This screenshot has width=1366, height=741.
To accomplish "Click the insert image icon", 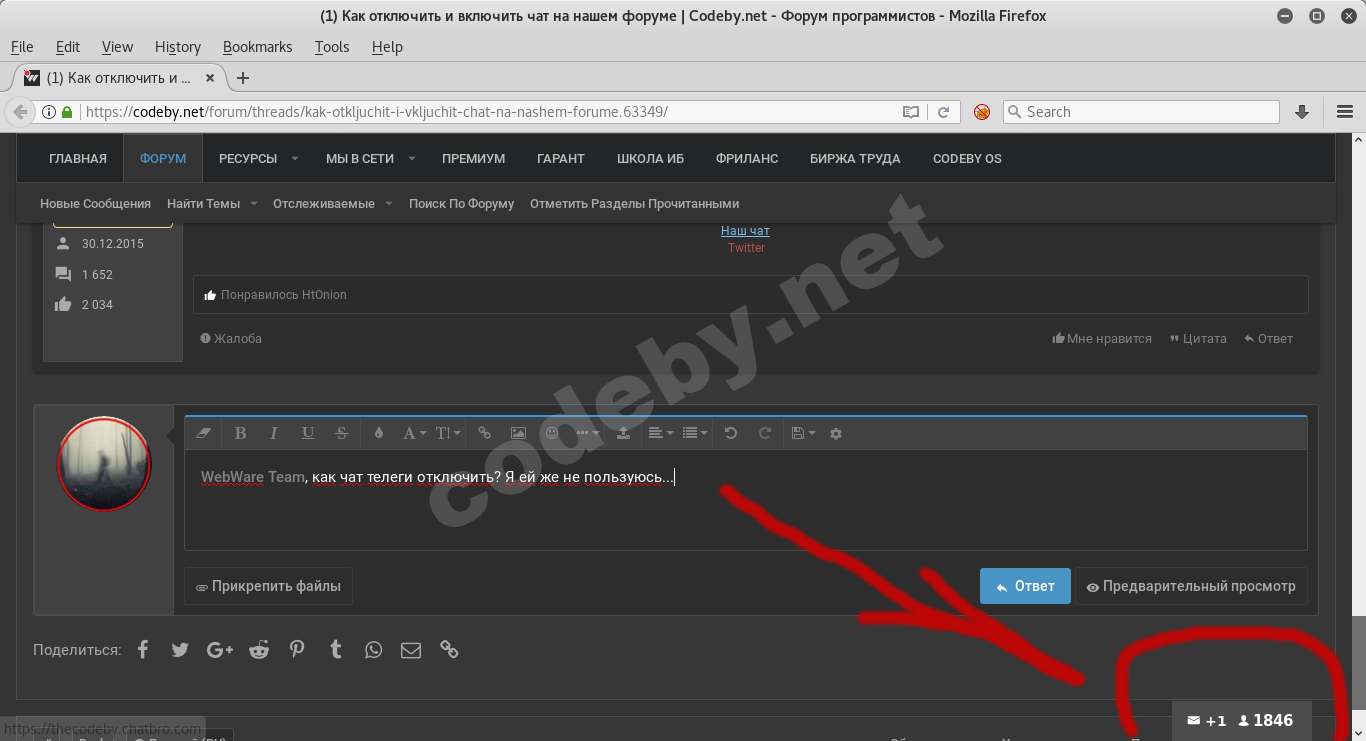I will (518, 433).
